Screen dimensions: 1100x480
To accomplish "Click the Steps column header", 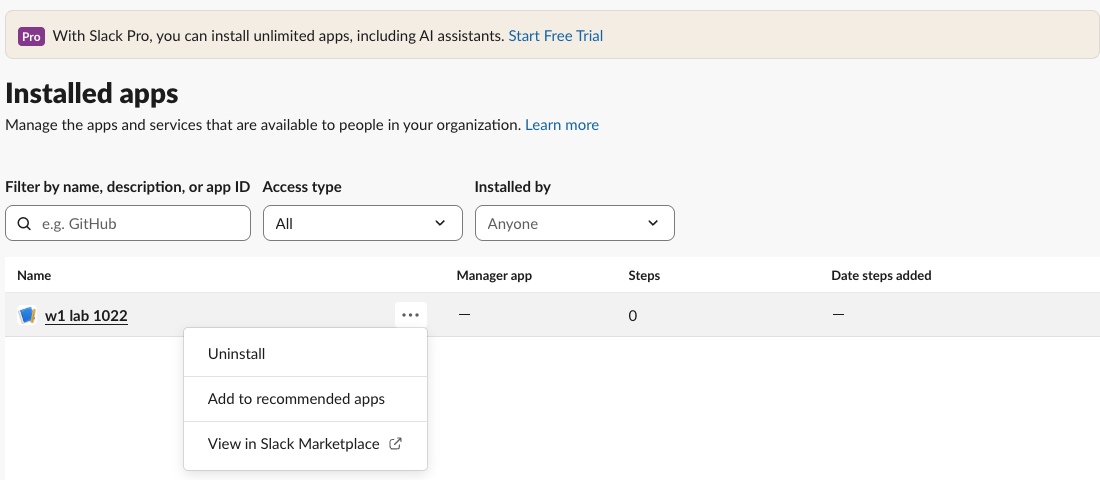I will tap(644, 276).
